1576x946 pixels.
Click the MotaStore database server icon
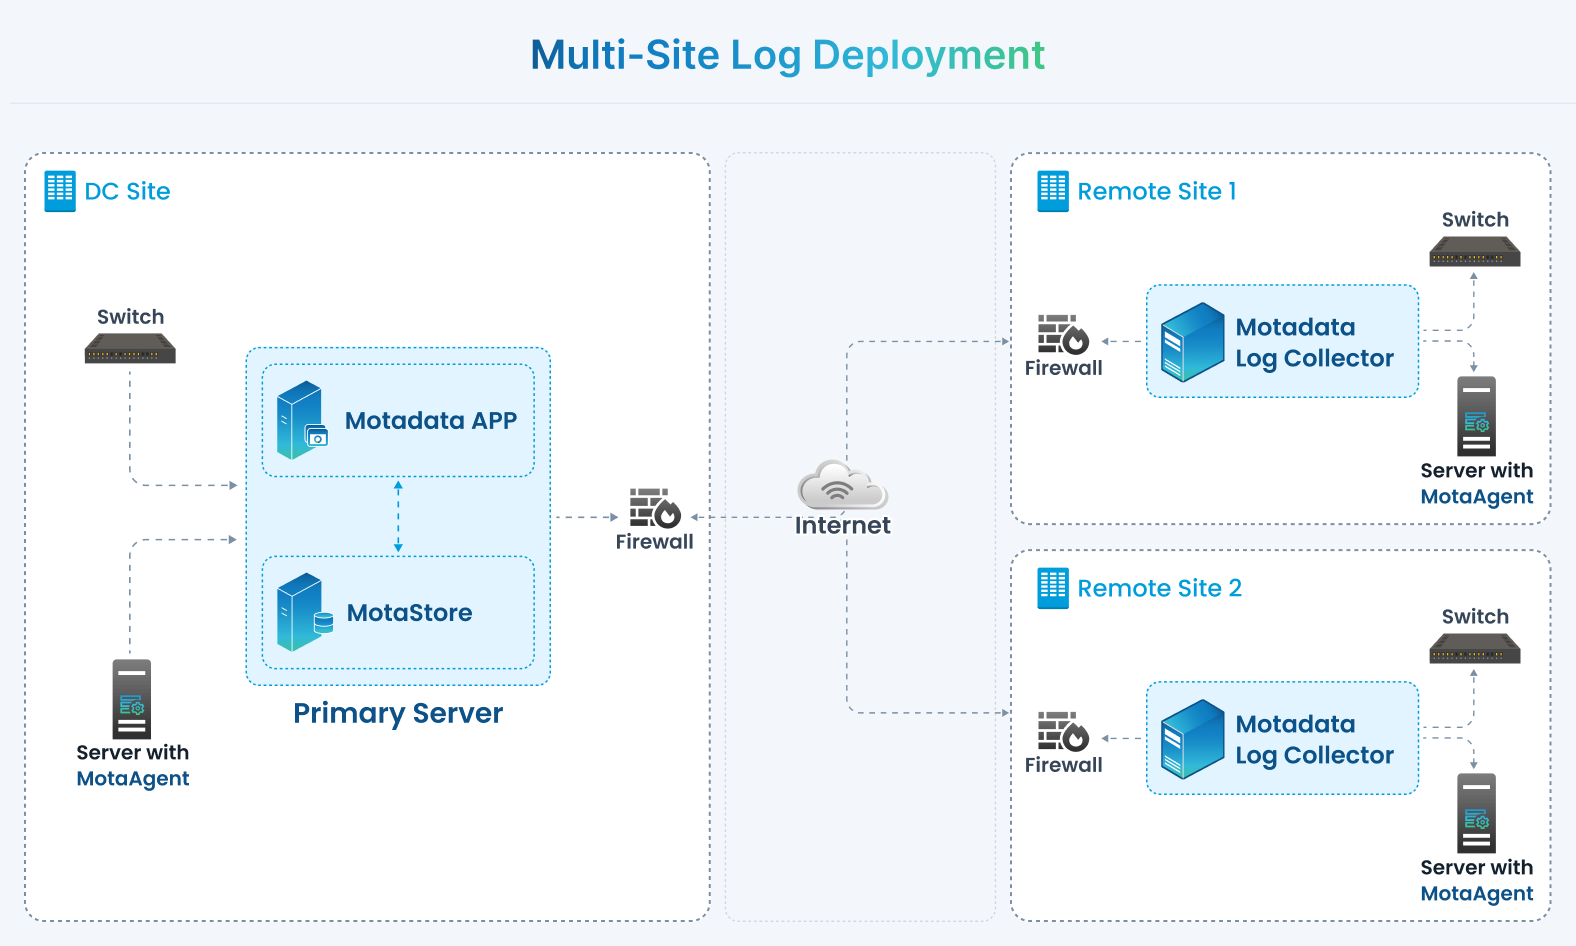(304, 612)
